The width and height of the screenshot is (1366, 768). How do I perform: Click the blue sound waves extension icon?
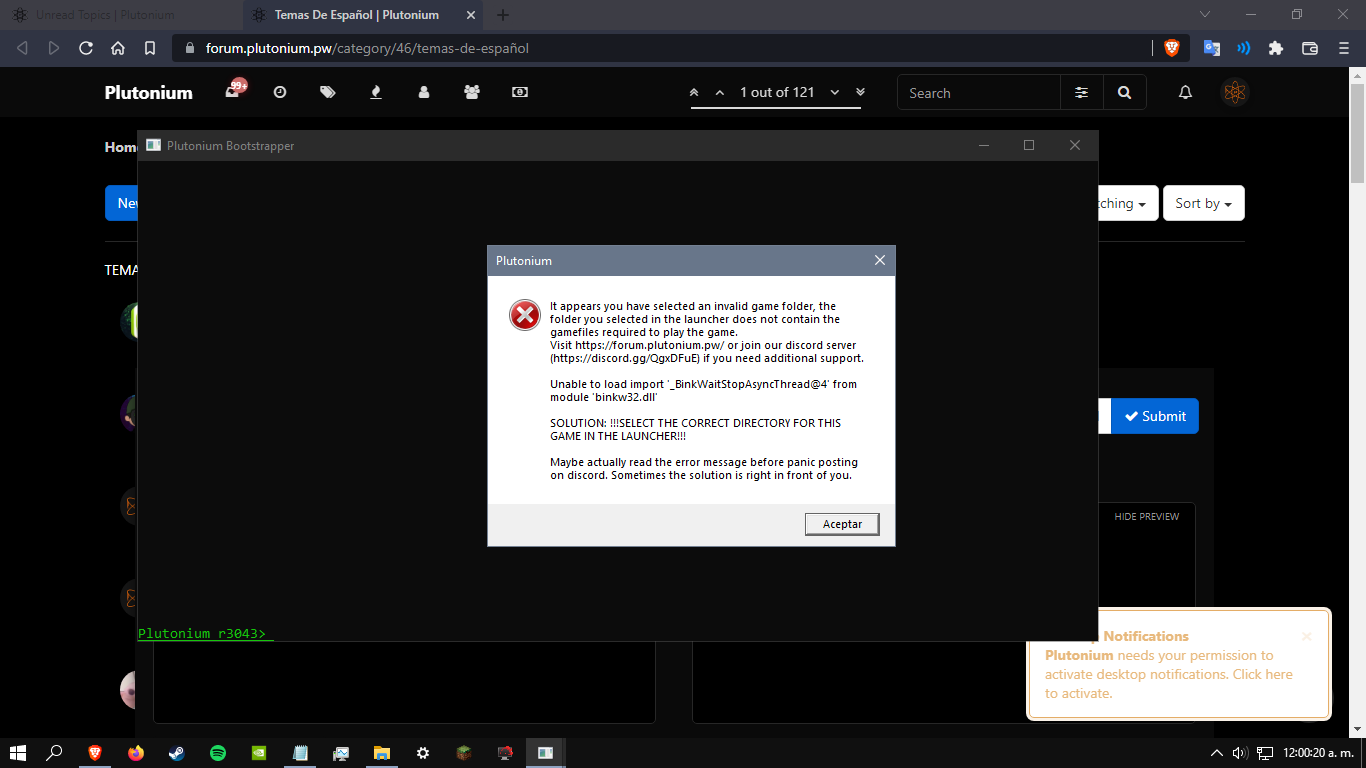coord(1243,48)
